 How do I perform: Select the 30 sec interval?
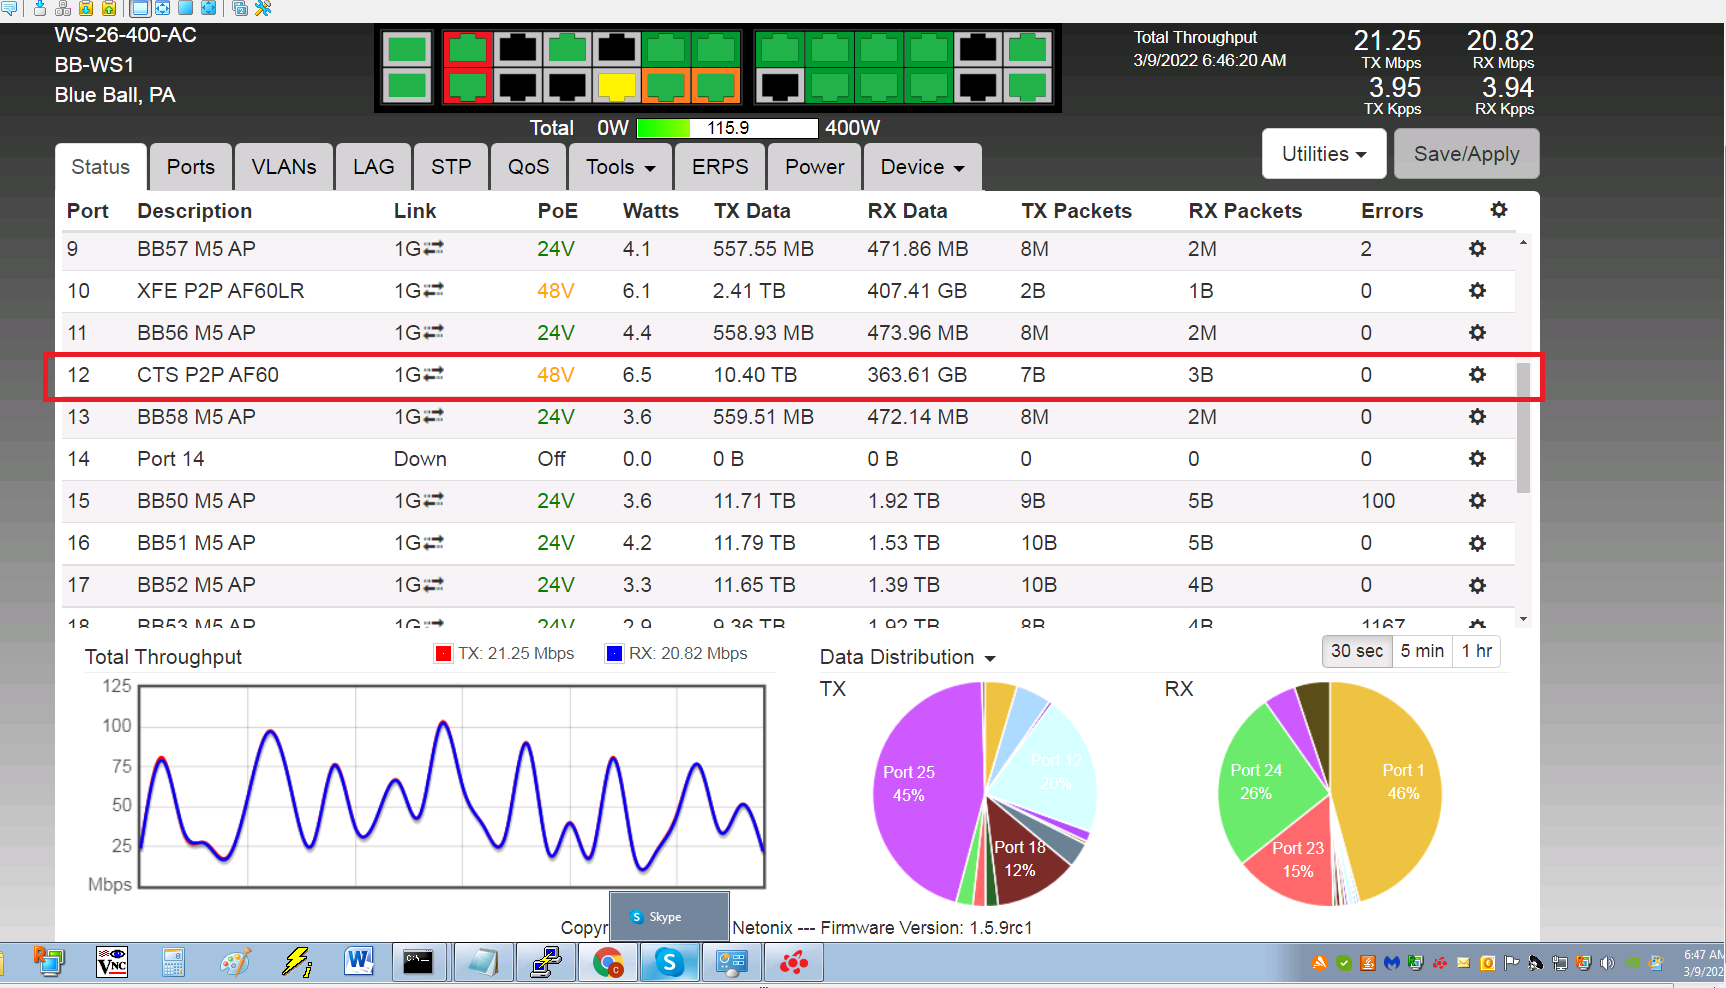pos(1356,651)
